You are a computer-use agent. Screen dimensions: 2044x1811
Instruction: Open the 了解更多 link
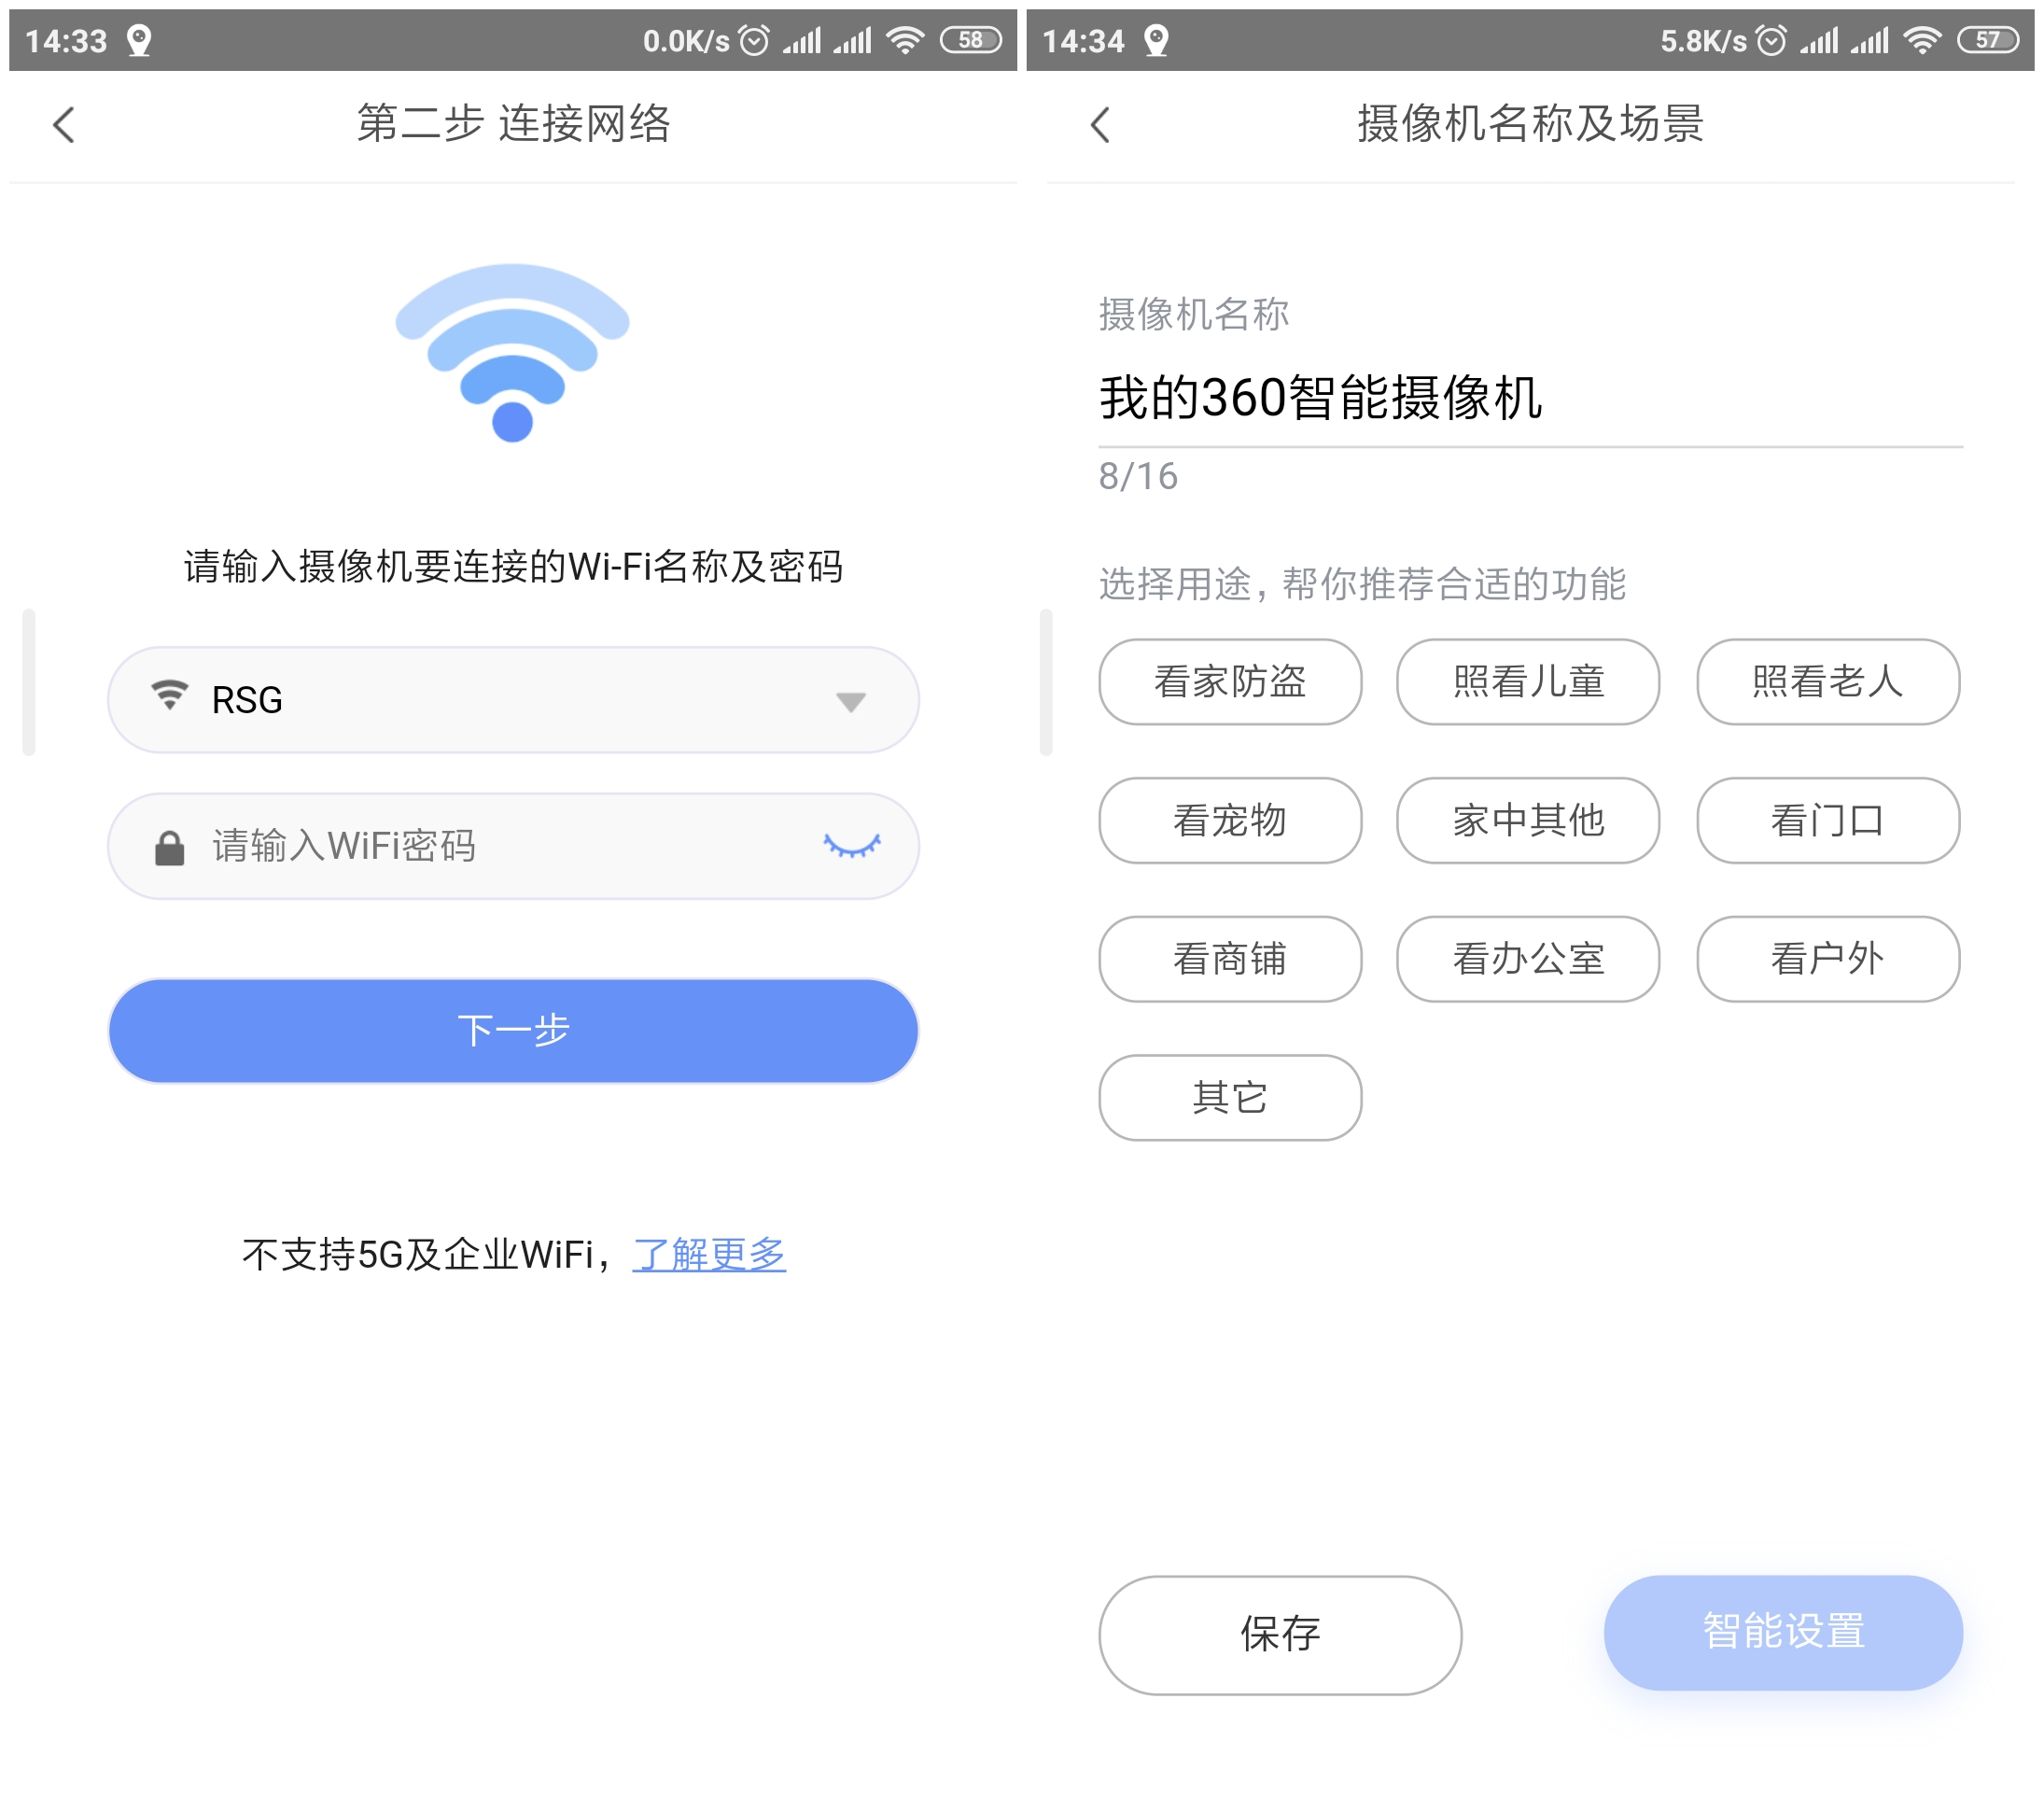(709, 1253)
